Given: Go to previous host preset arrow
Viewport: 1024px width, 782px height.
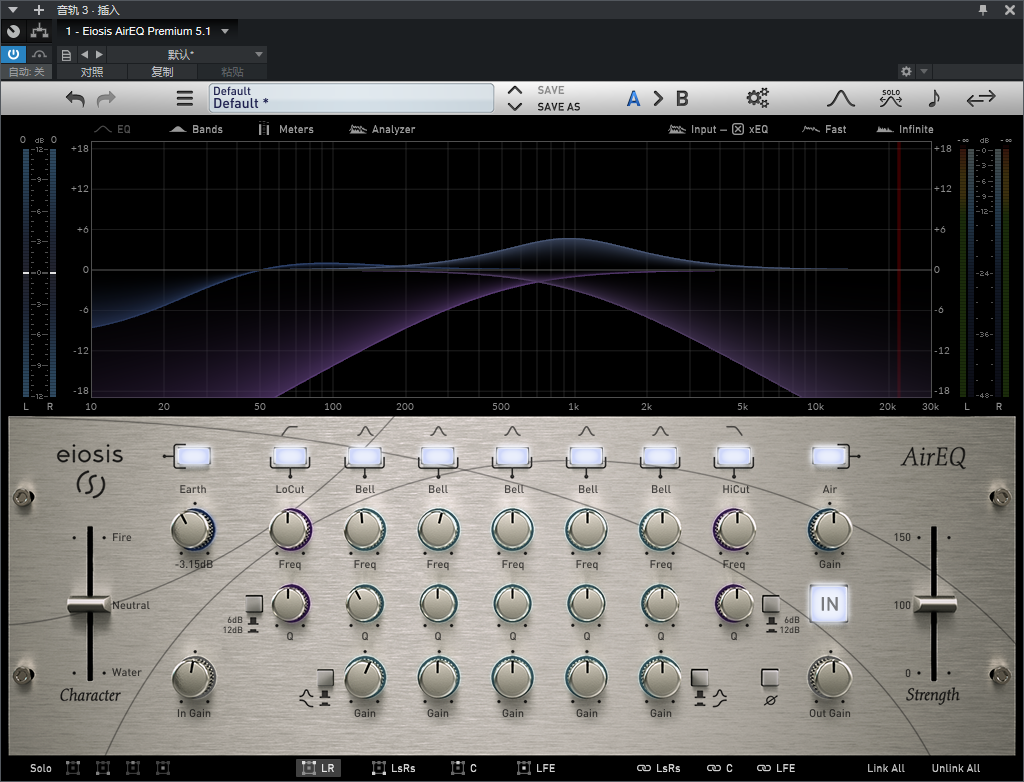Looking at the screenshot, I should coord(84,54).
